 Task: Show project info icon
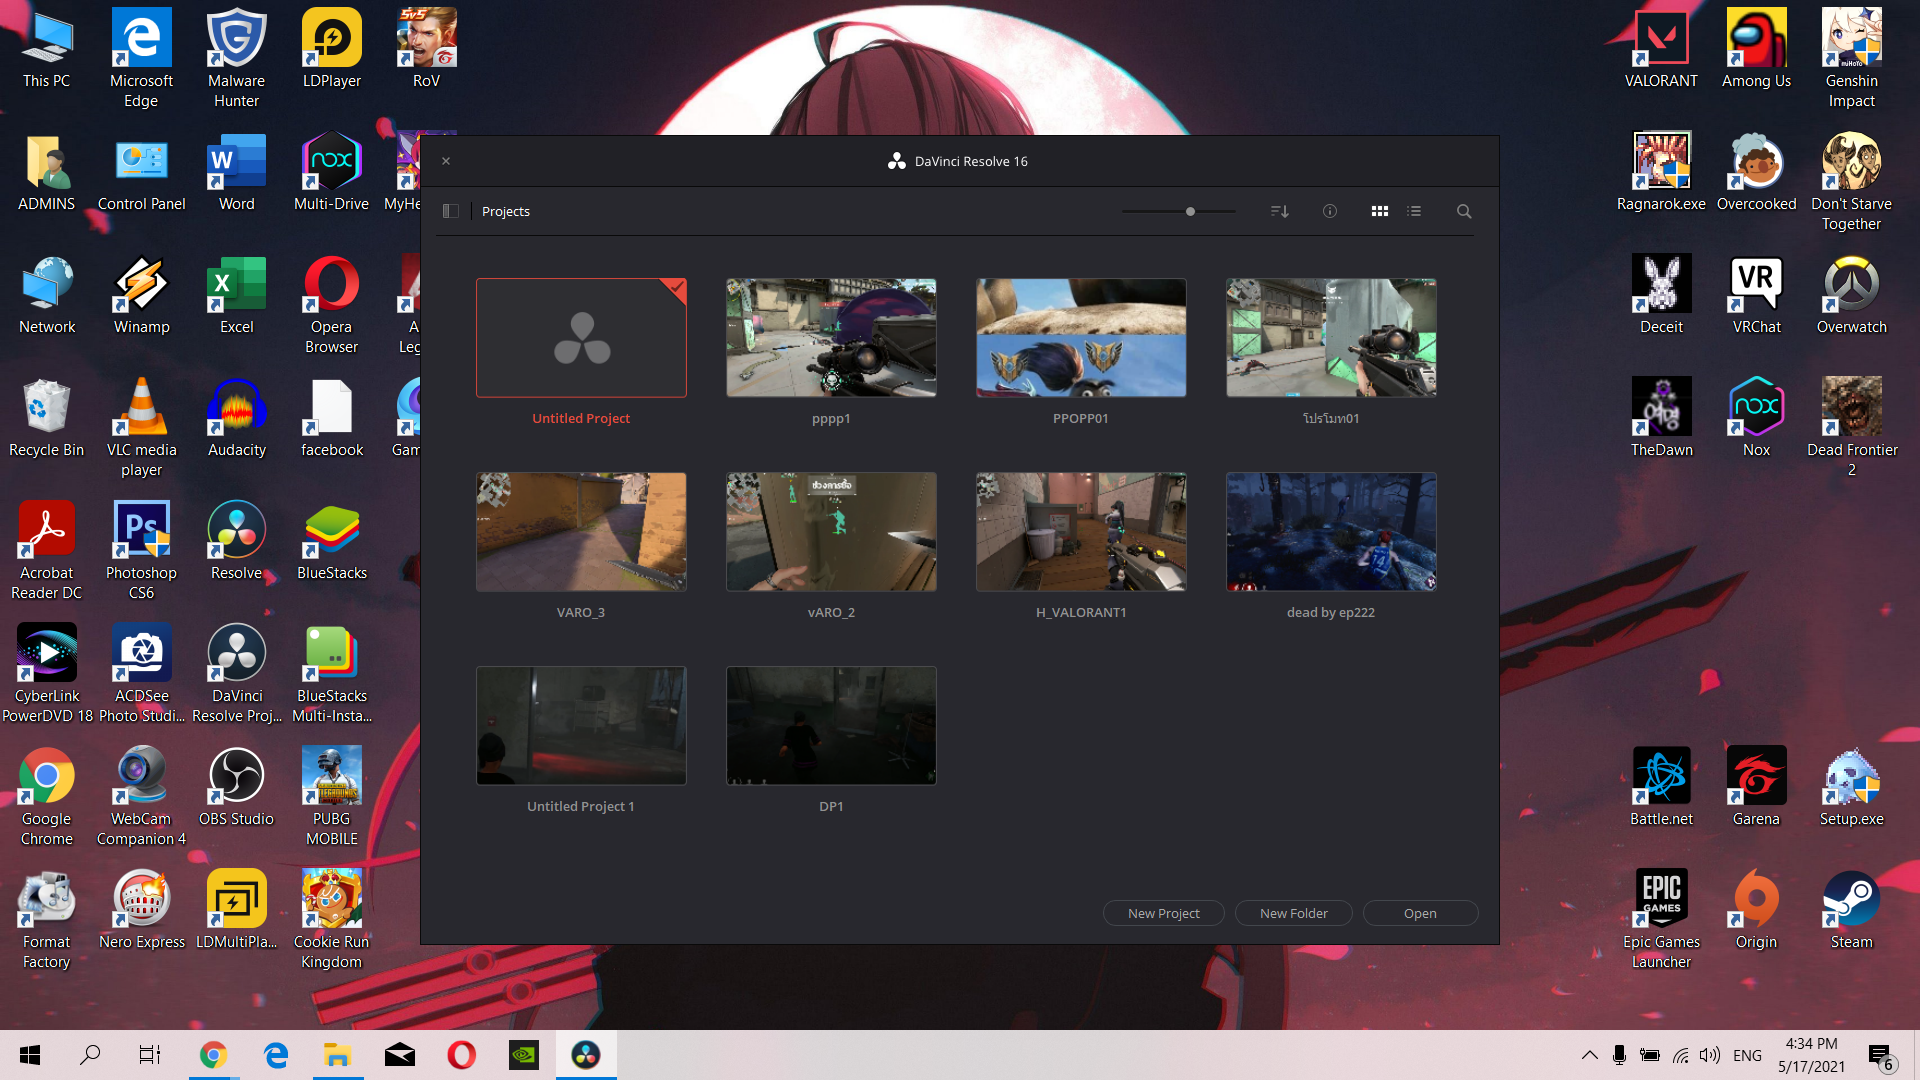(x=1330, y=211)
